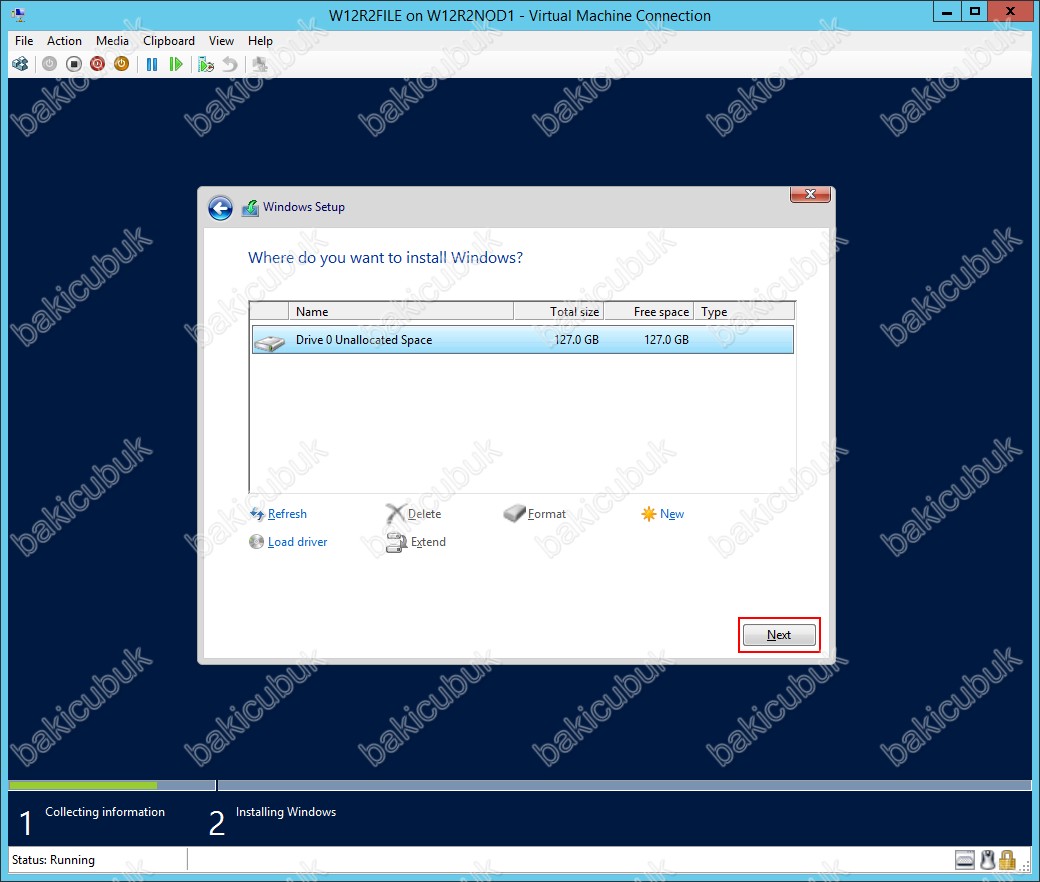
Task: Click the Name column header
Action: (401, 311)
